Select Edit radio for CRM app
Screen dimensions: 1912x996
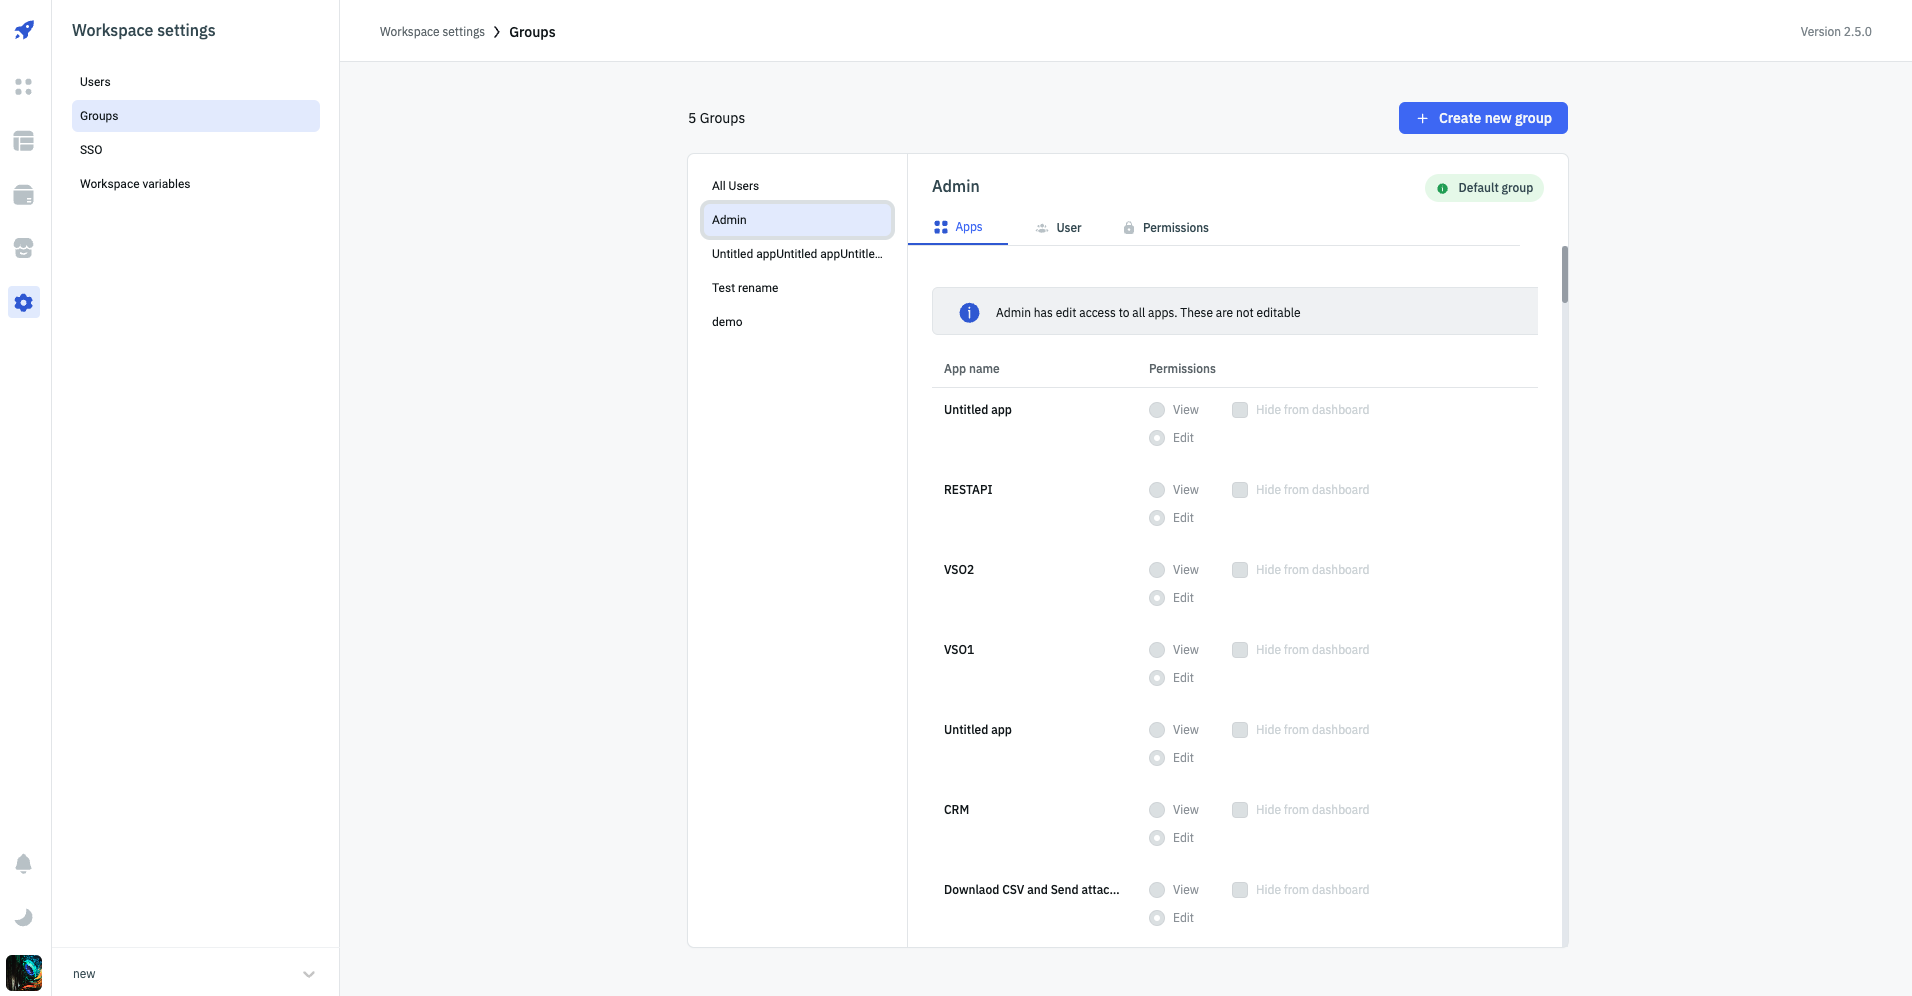[x=1157, y=838]
